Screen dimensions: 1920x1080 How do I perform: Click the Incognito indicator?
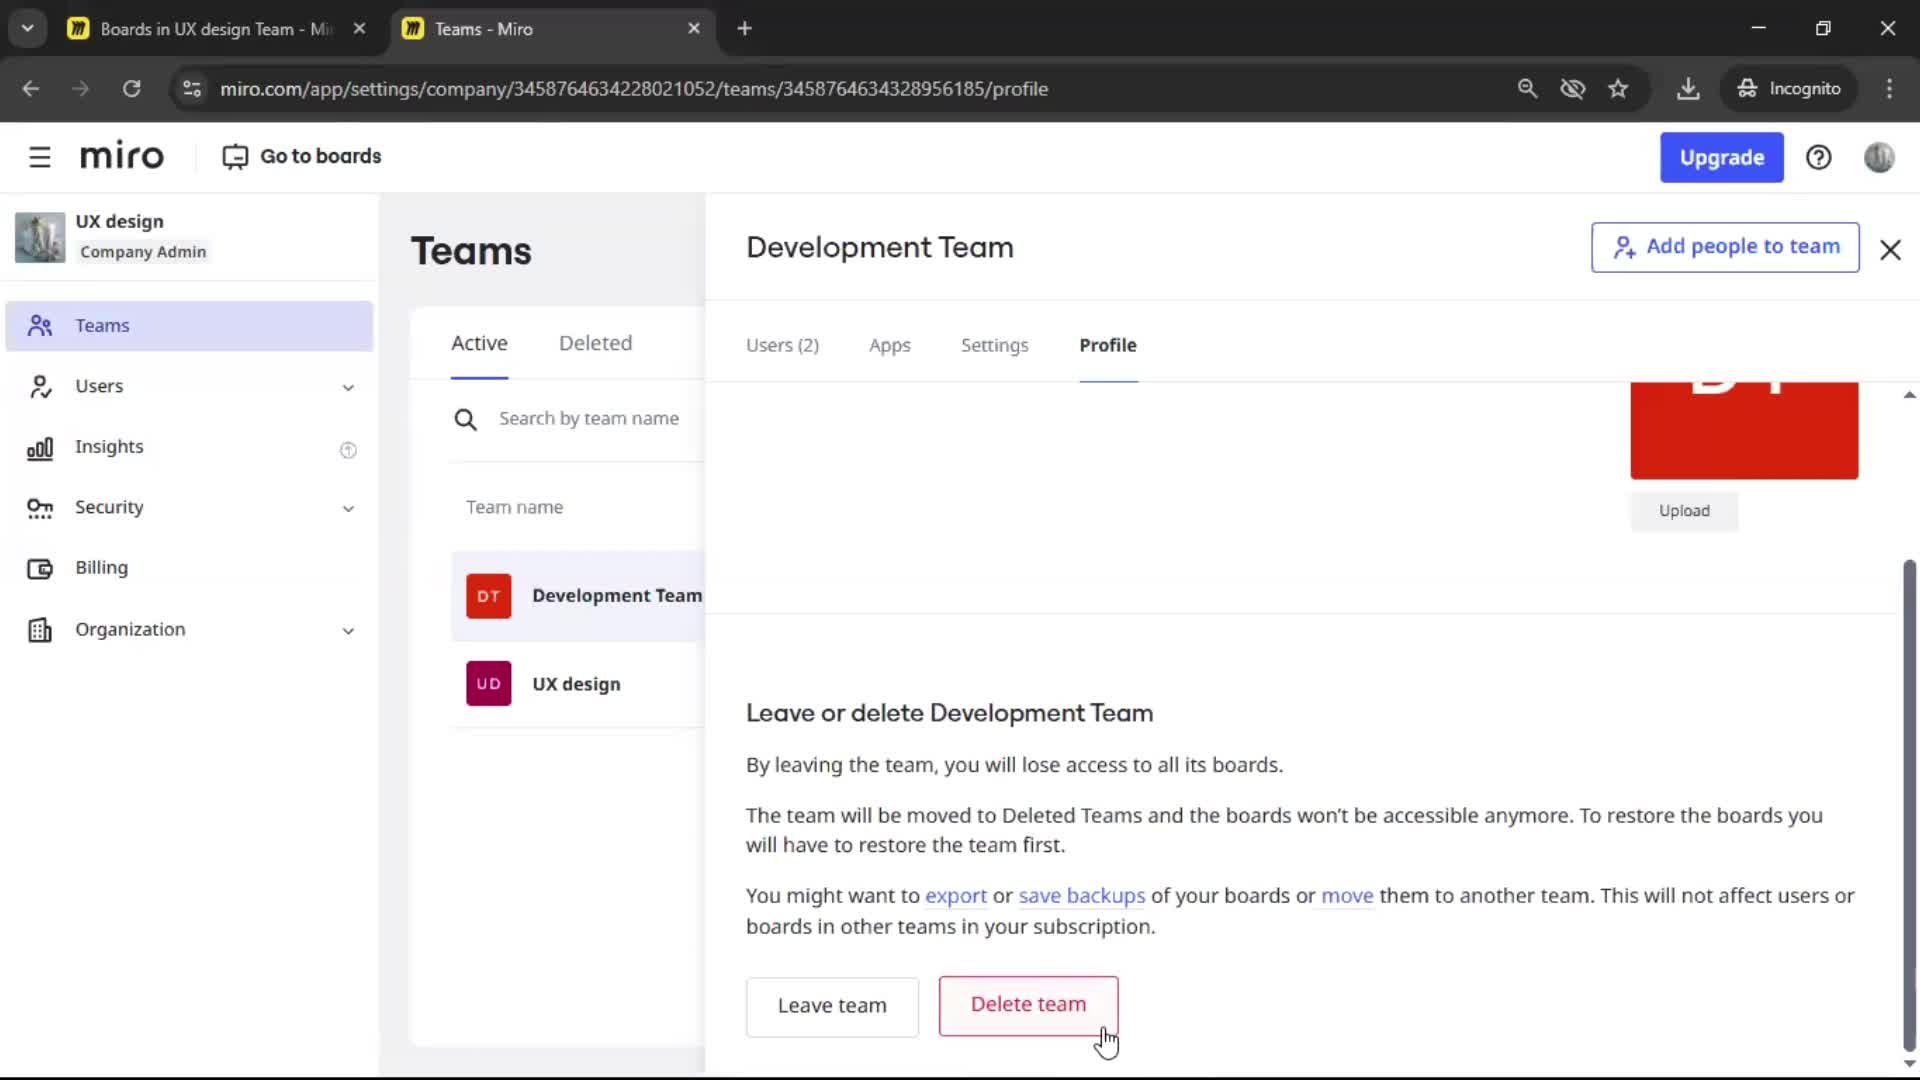pos(1788,89)
